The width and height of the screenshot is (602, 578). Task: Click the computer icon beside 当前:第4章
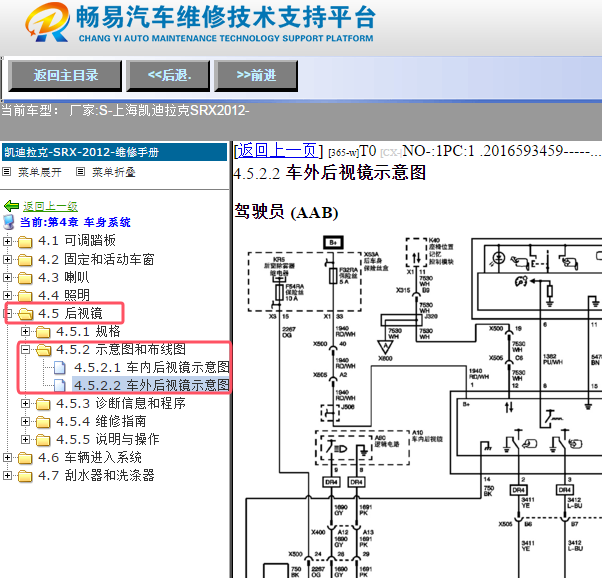9,222
